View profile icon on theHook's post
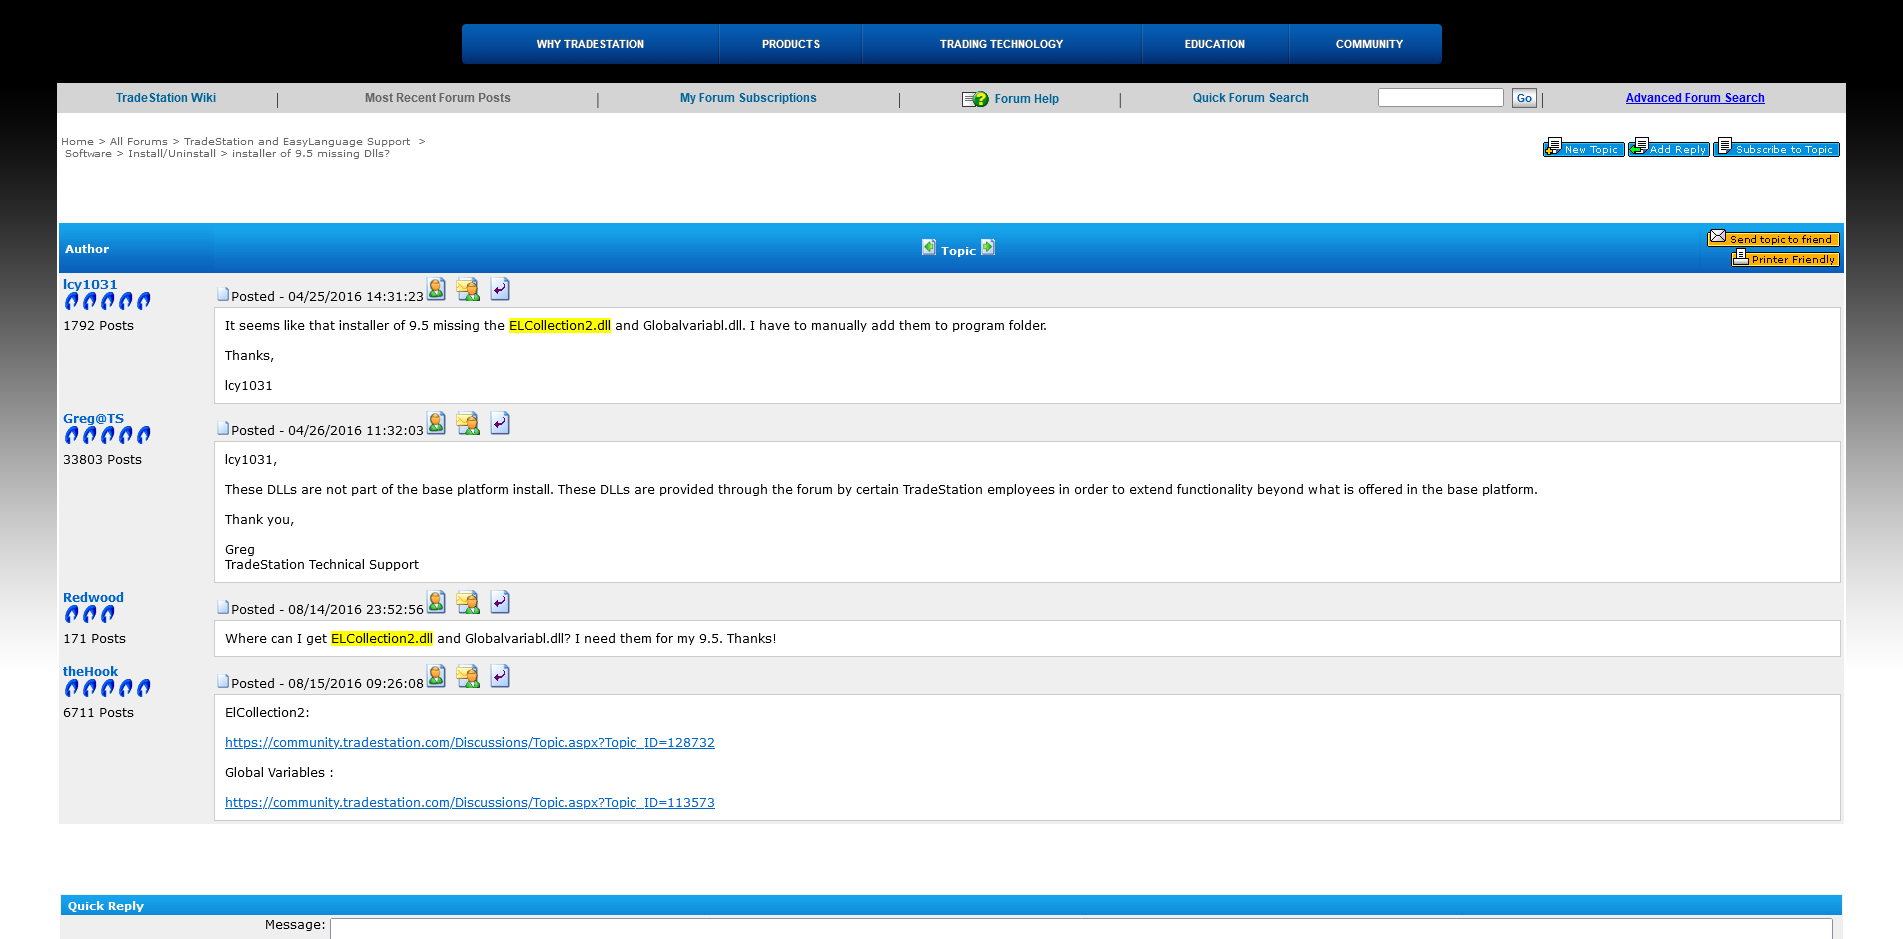 [436, 676]
